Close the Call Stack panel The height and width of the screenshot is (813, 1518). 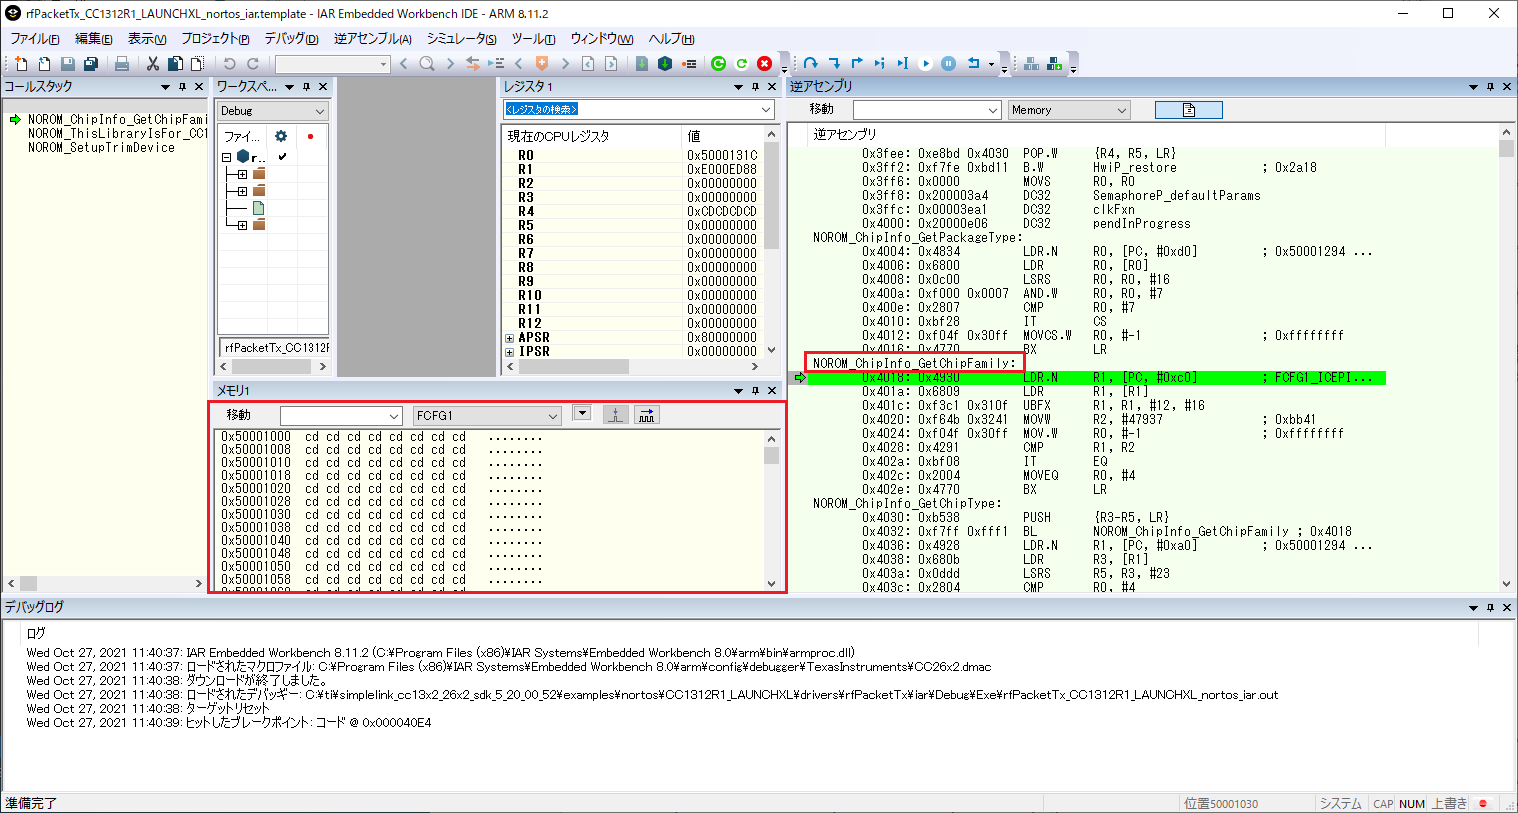(x=199, y=86)
